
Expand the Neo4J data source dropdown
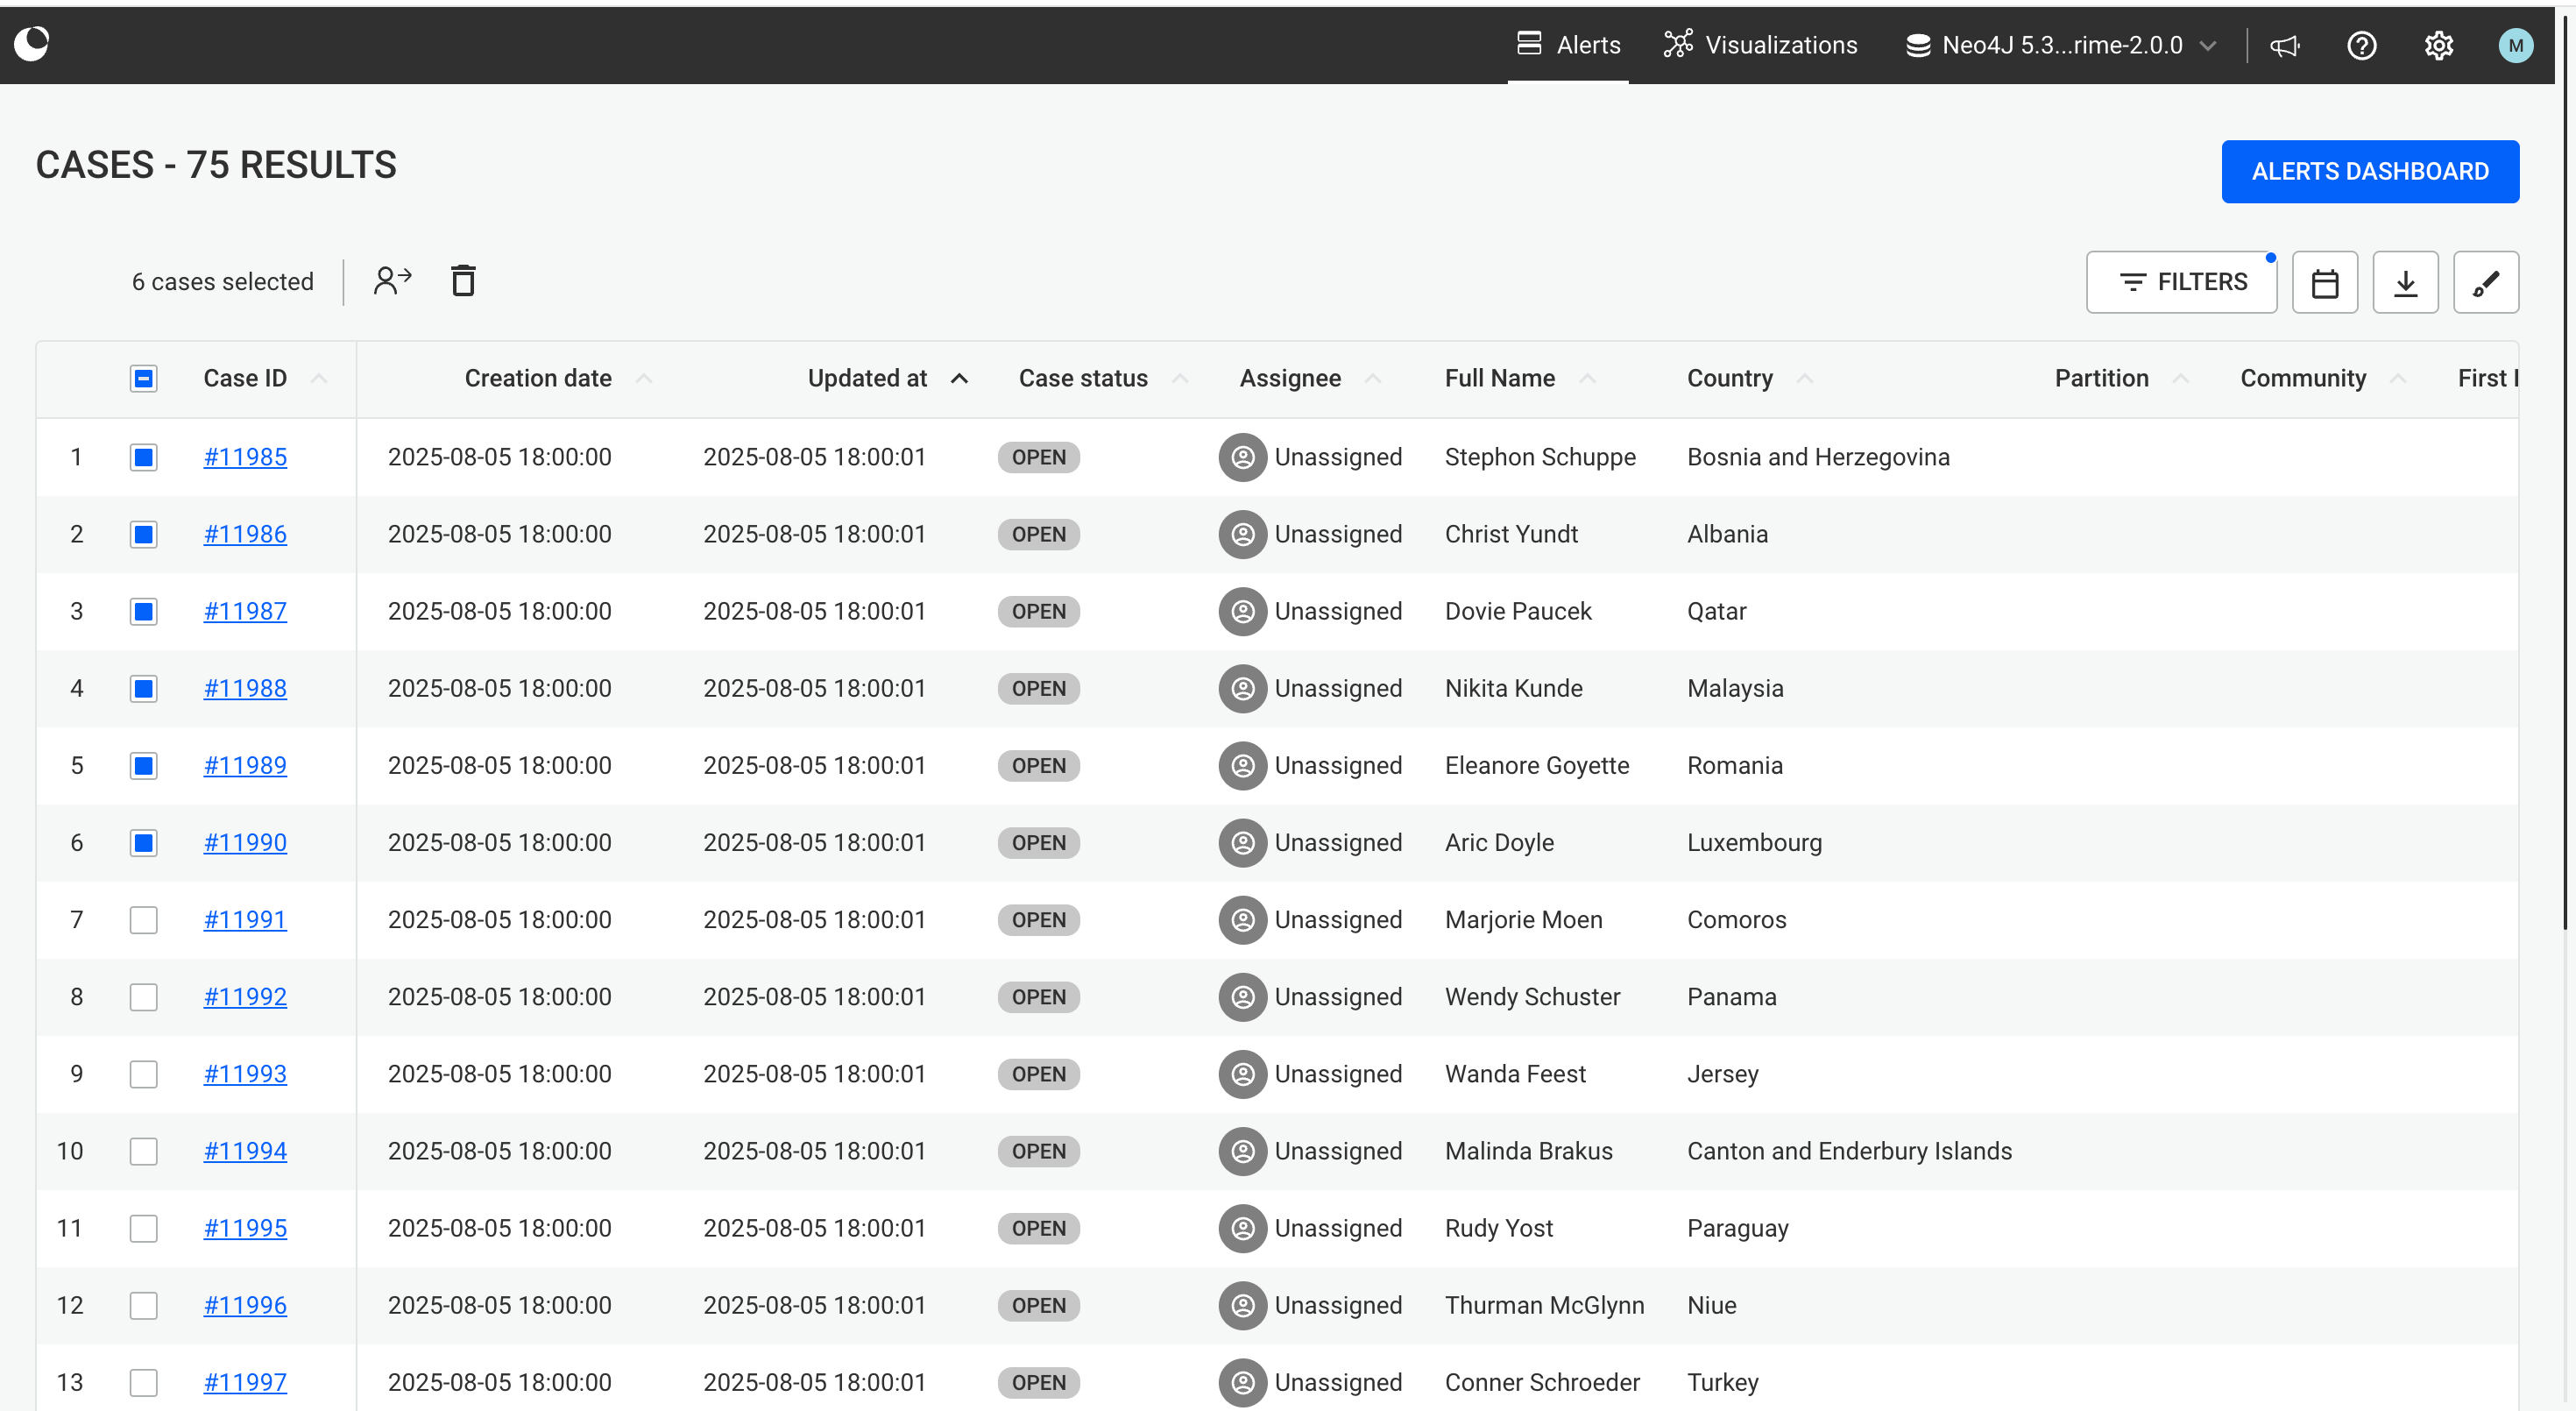pos(2061,46)
